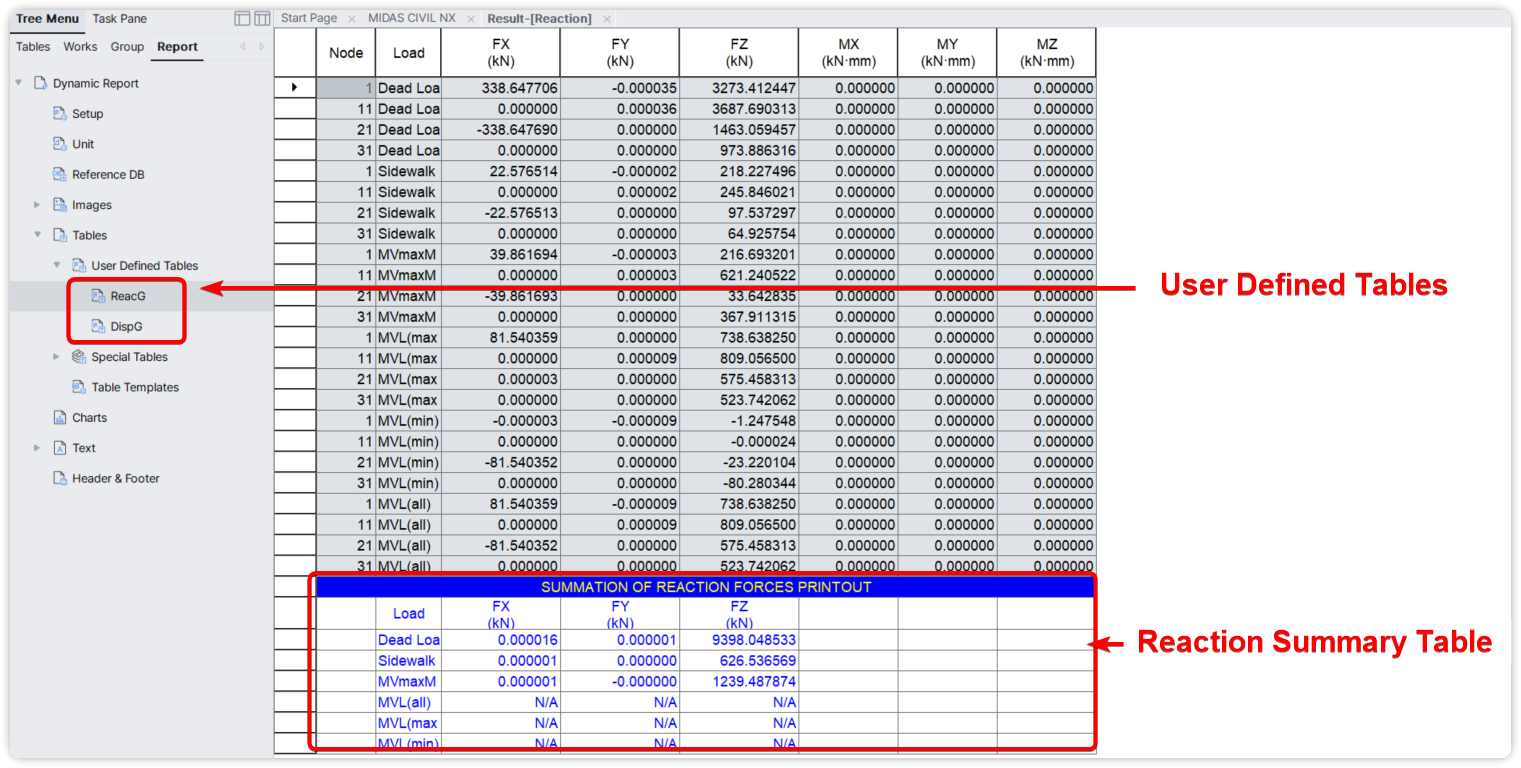Switch to the Tree Menu tab
The height and width of the screenshot is (768, 1521).
47,18
